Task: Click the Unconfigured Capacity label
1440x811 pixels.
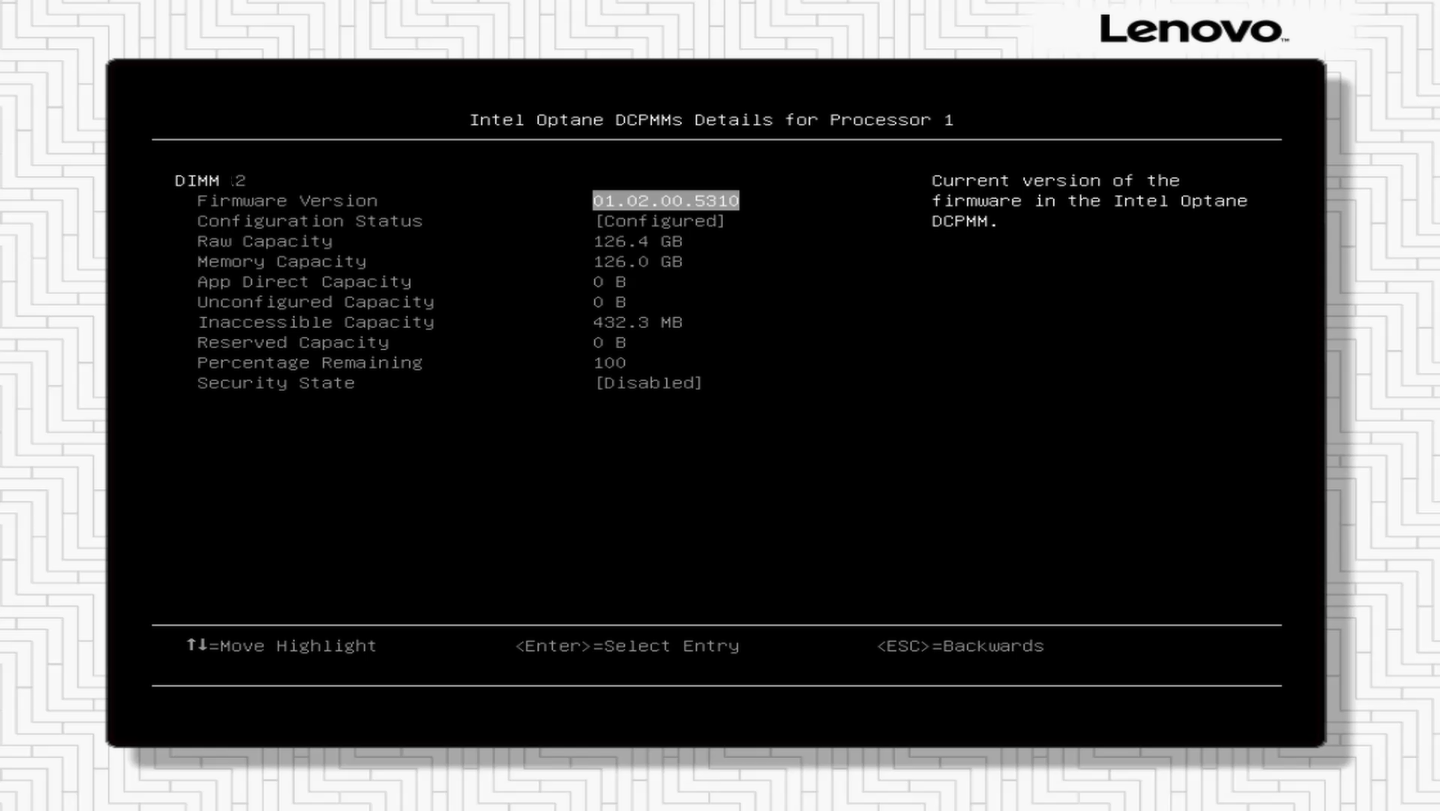Action: (316, 302)
